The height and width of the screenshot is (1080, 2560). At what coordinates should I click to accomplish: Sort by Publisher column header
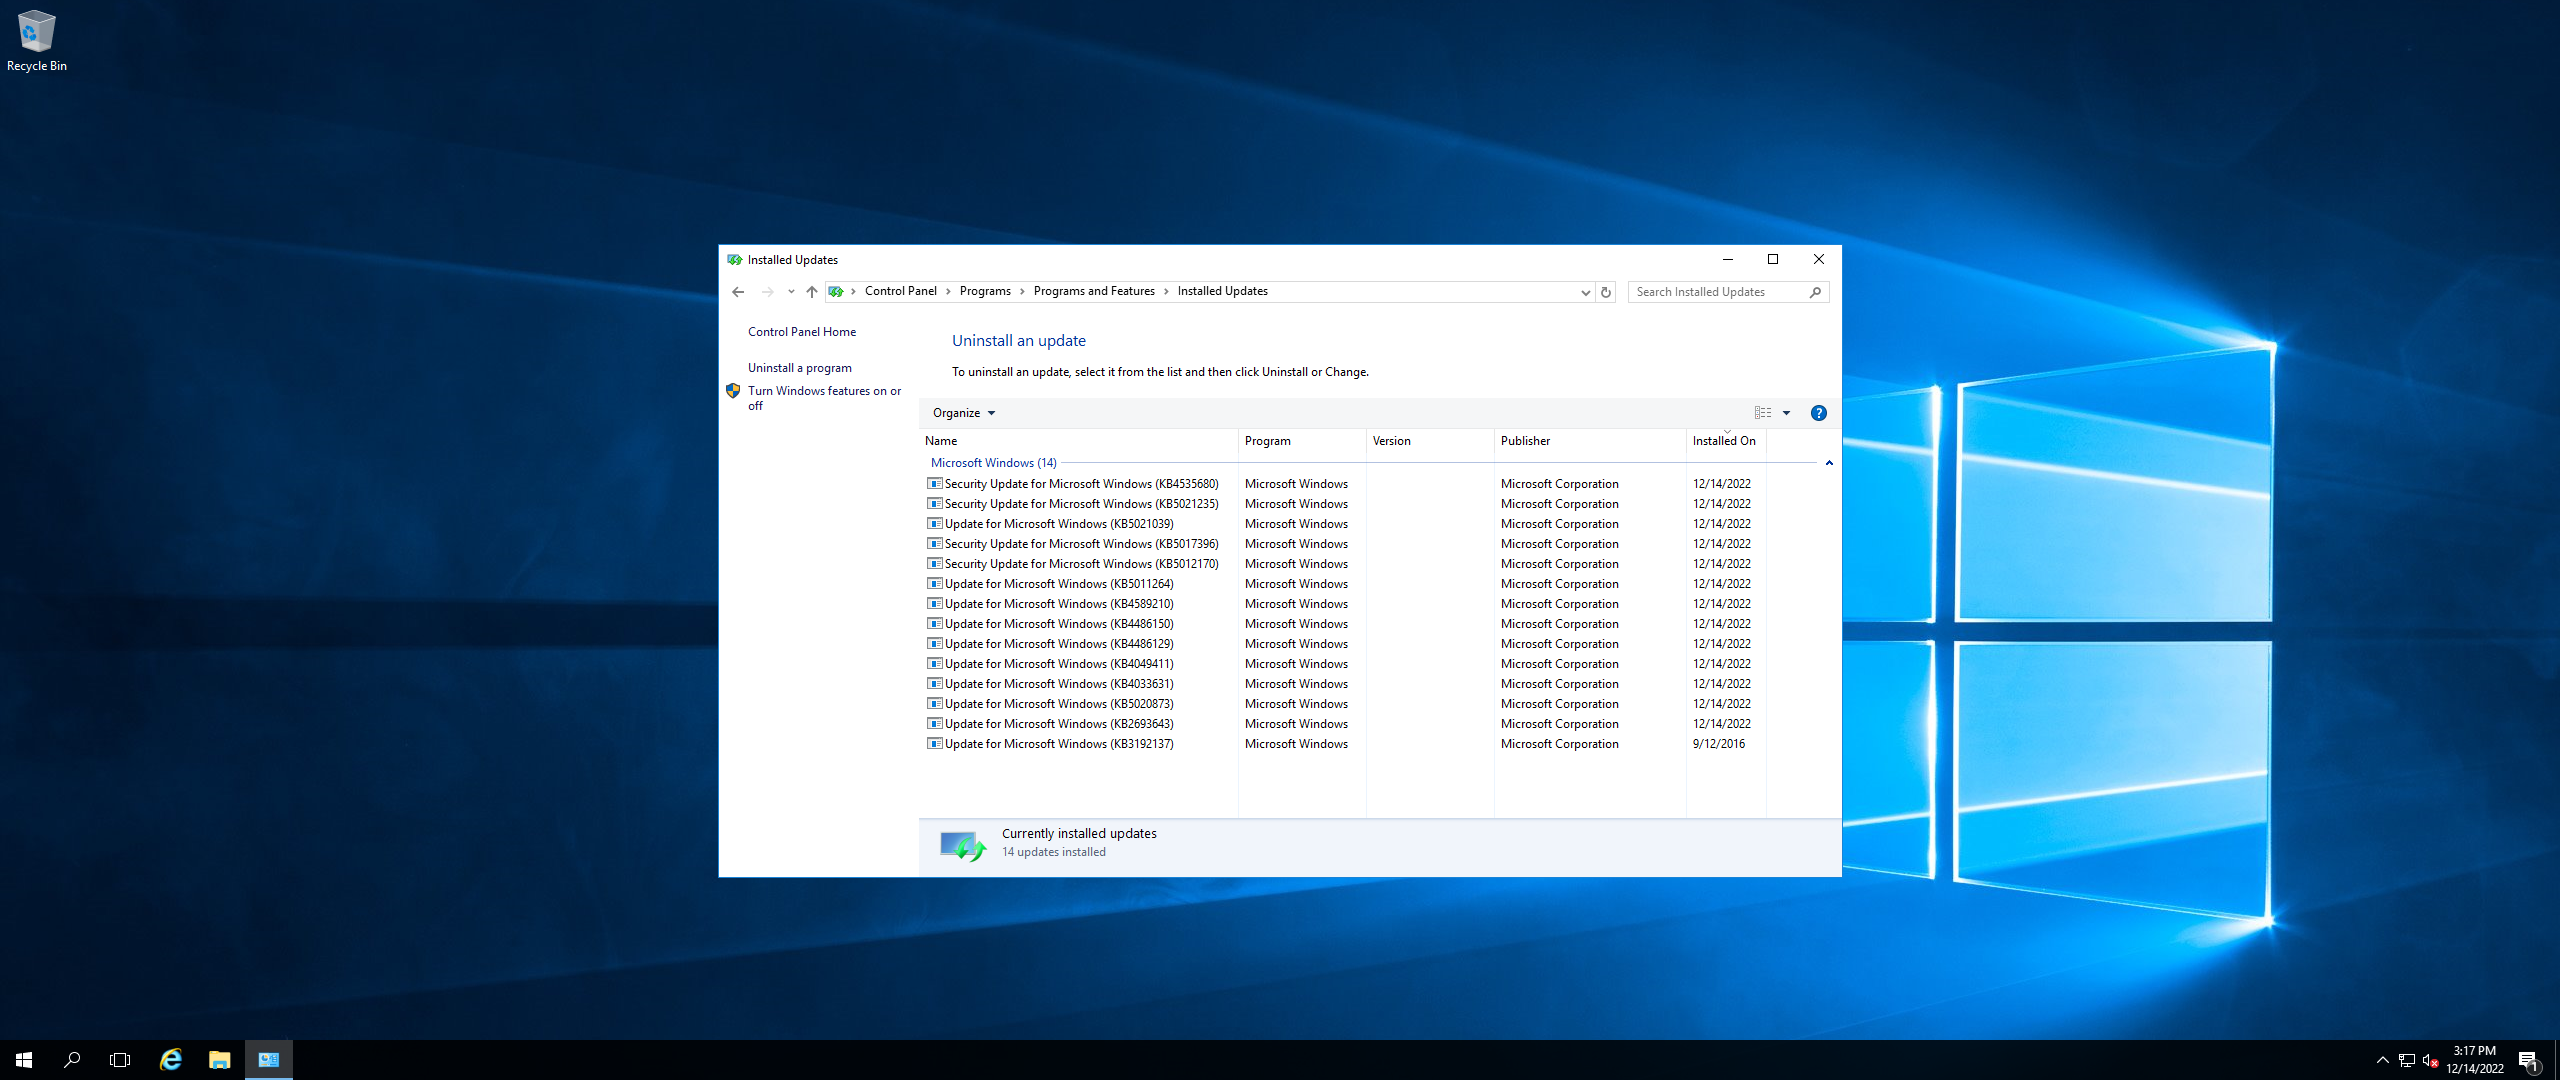point(1590,441)
